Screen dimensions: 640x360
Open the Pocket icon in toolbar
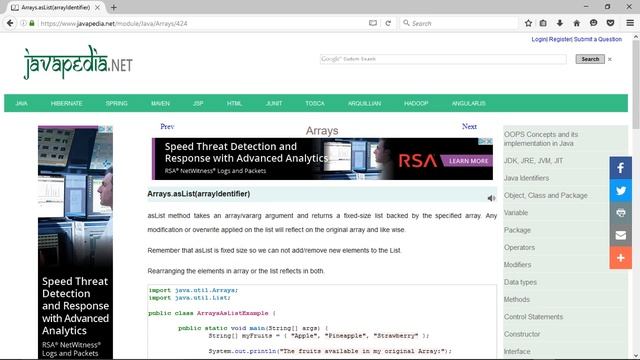[610, 23]
